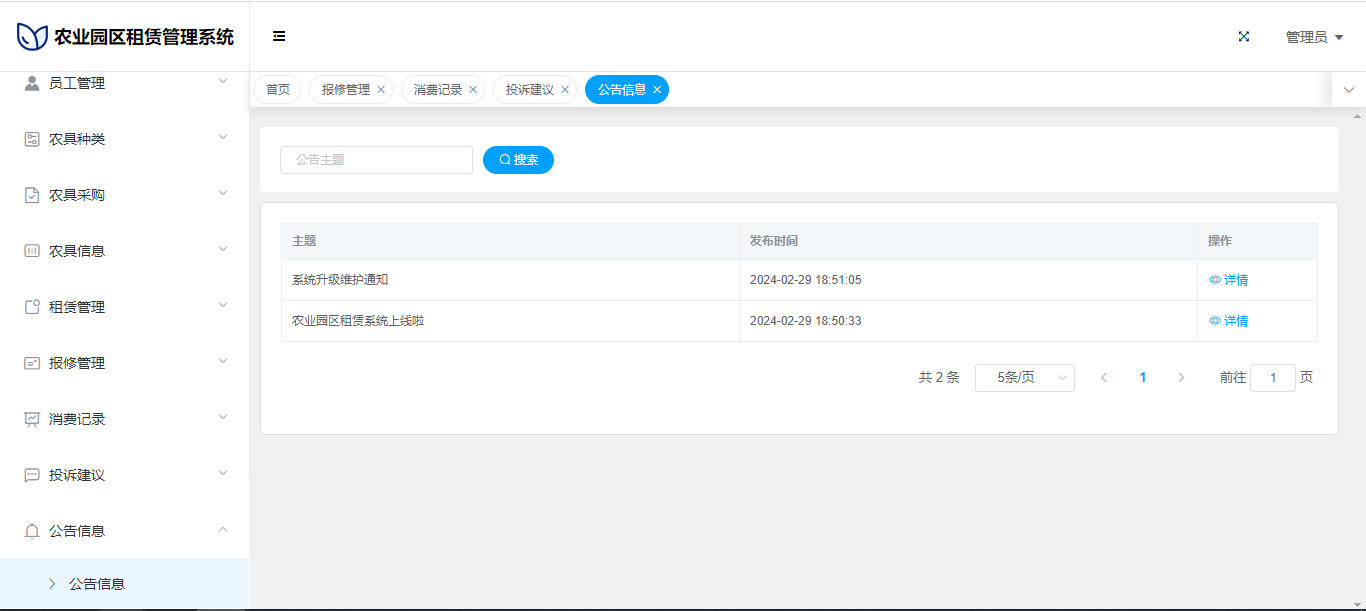Click the 前往 page jump input box
Screen dimensions: 1366x611
(1273, 378)
